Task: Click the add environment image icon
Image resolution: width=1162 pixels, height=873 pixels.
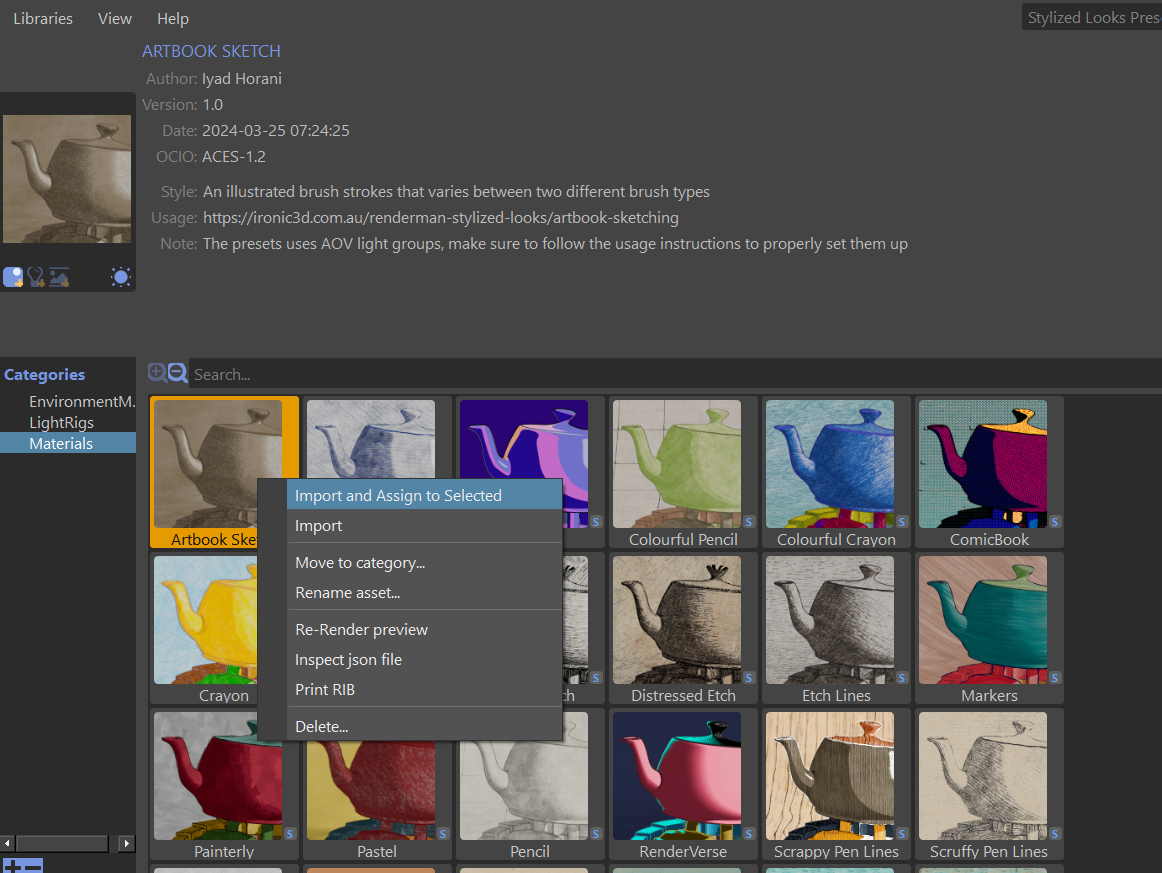Action: tap(59, 277)
